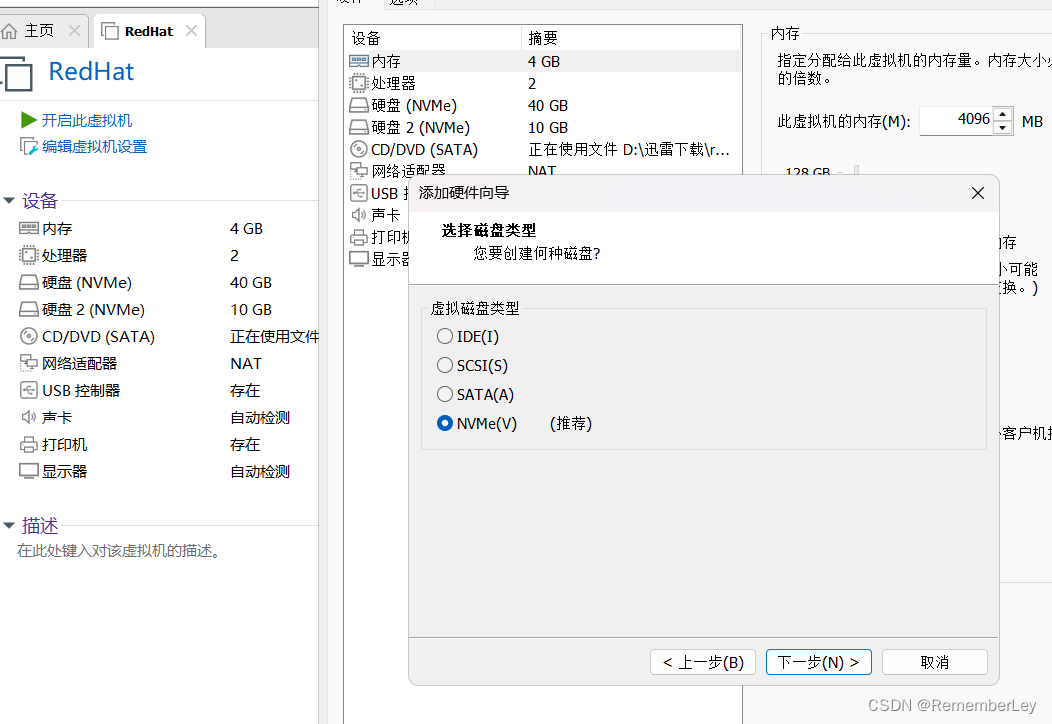Click NAT value in left device panel
The height and width of the screenshot is (724, 1052).
246,363
